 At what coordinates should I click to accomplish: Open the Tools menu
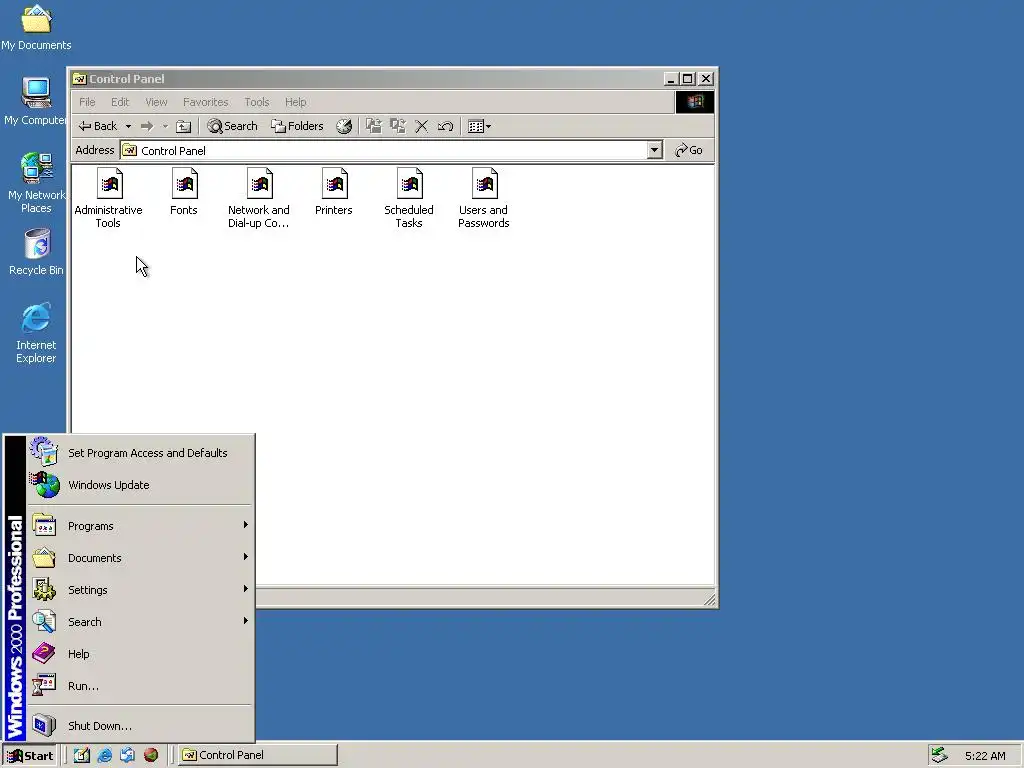[257, 102]
